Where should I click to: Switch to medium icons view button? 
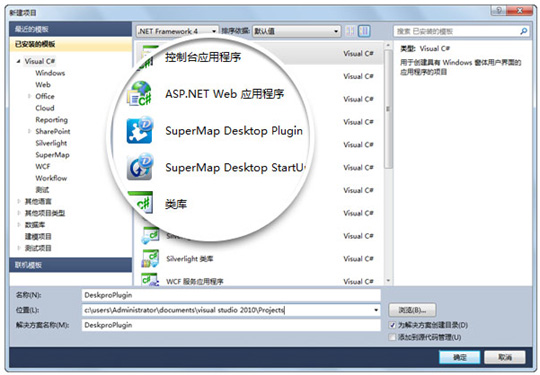coord(364,31)
